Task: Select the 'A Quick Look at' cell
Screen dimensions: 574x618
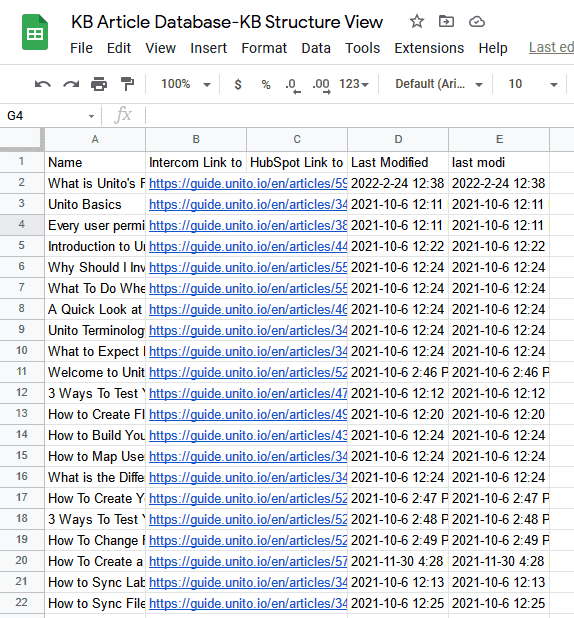Action: click(95, 309)
